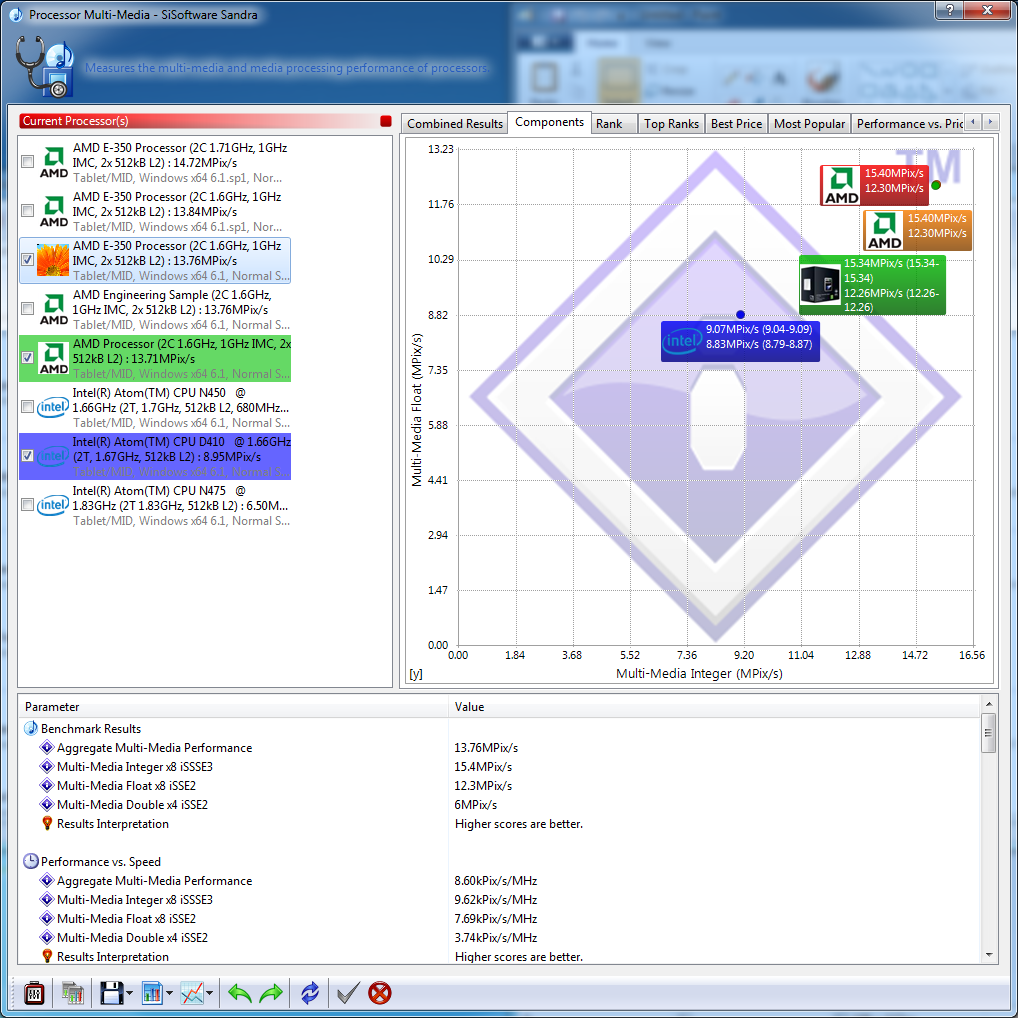Check the Intel Atom N450 checkbox
Image resolution: width=1018 pixels, height=1018 pixels.
(x=28, y=407)
